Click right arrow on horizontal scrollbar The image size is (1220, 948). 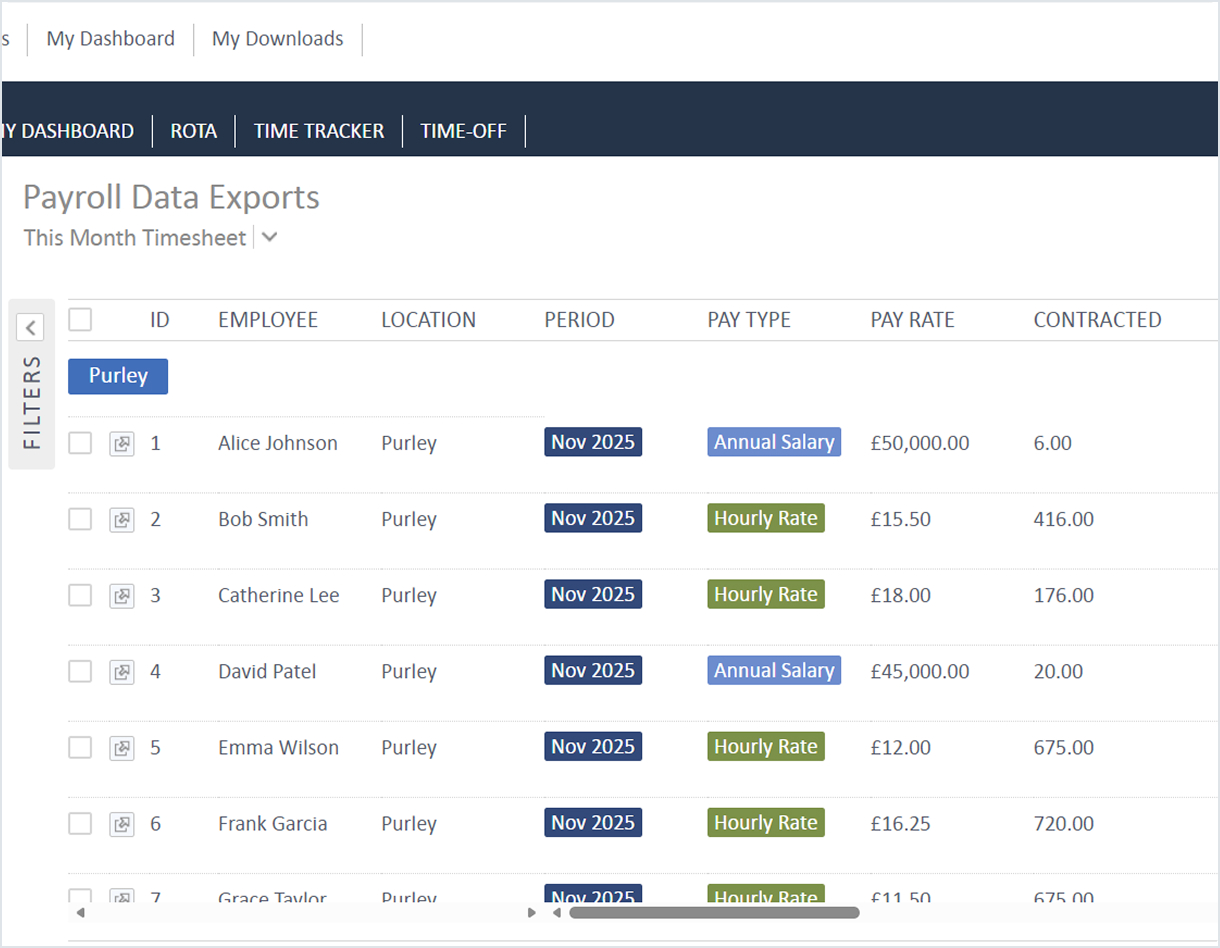(x=532, y=912)
